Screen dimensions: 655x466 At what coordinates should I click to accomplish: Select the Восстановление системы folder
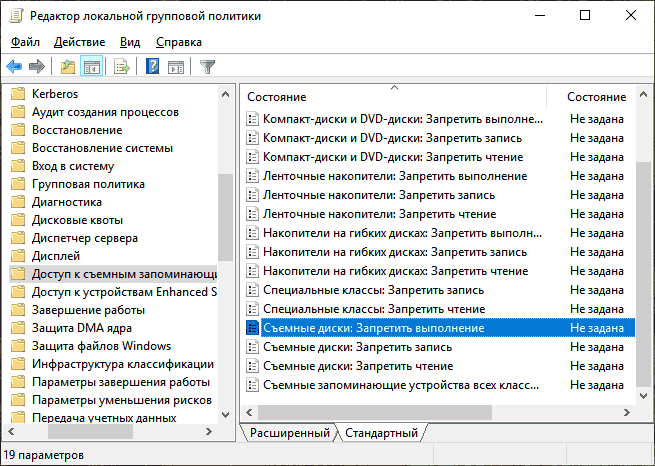[x=102, y=148]
